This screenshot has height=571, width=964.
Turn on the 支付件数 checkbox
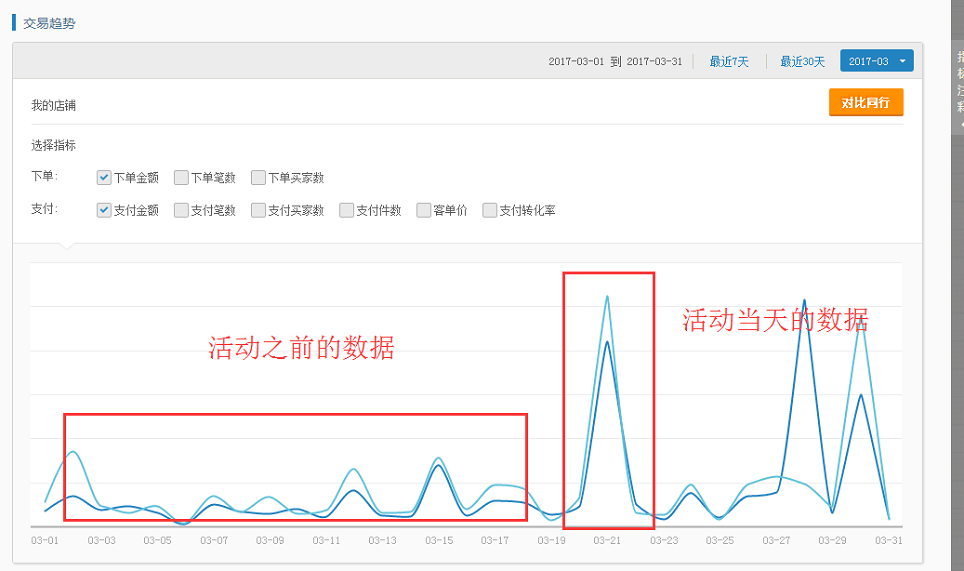click(346, 210)
